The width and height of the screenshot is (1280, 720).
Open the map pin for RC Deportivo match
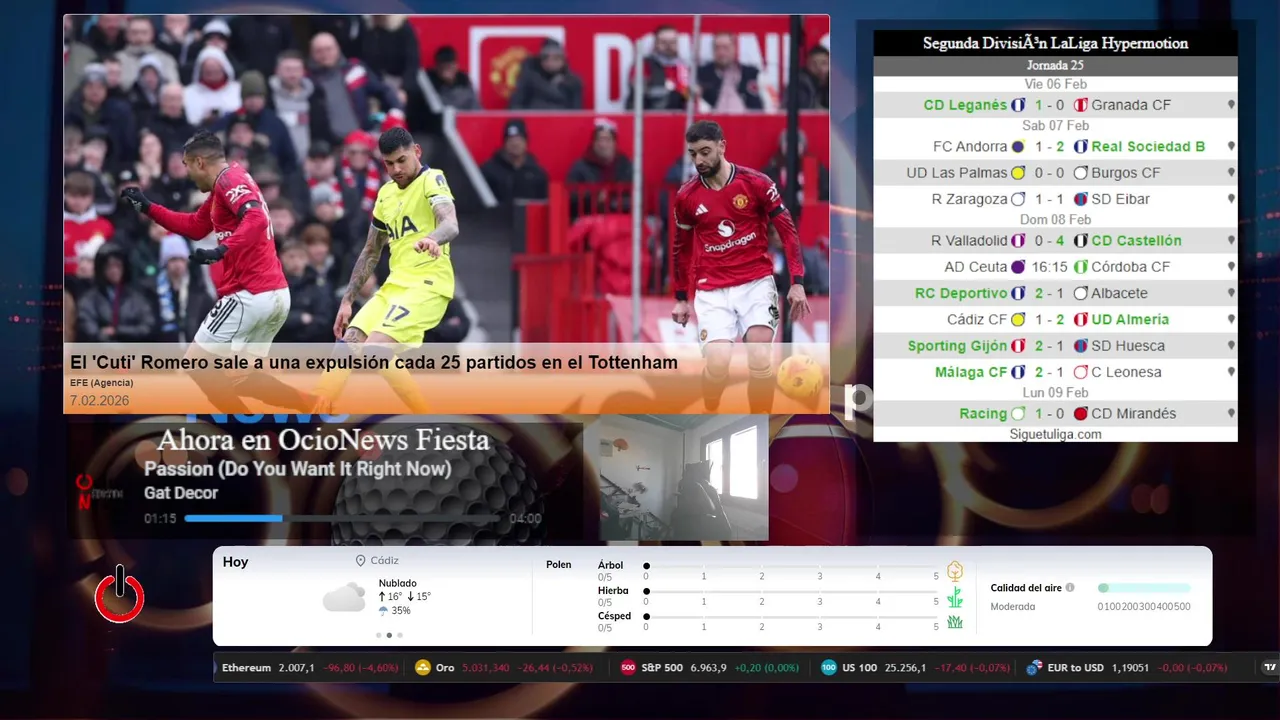pyautogui.click(x=1231, y=293)
